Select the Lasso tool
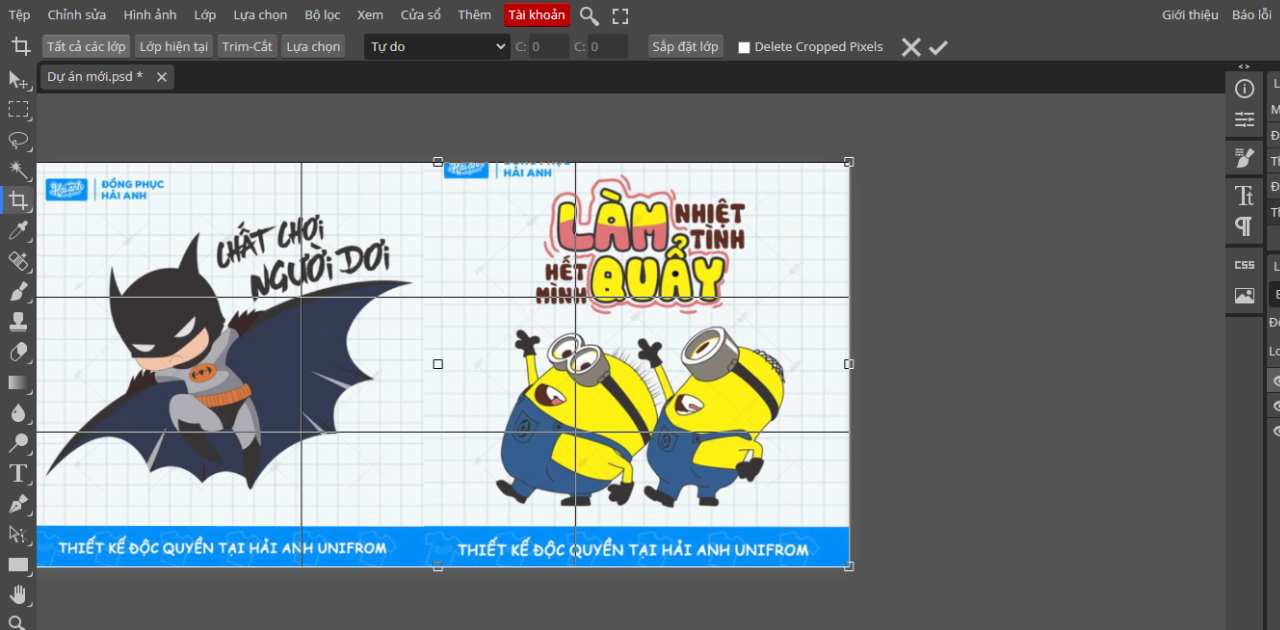 click(18, 140)
